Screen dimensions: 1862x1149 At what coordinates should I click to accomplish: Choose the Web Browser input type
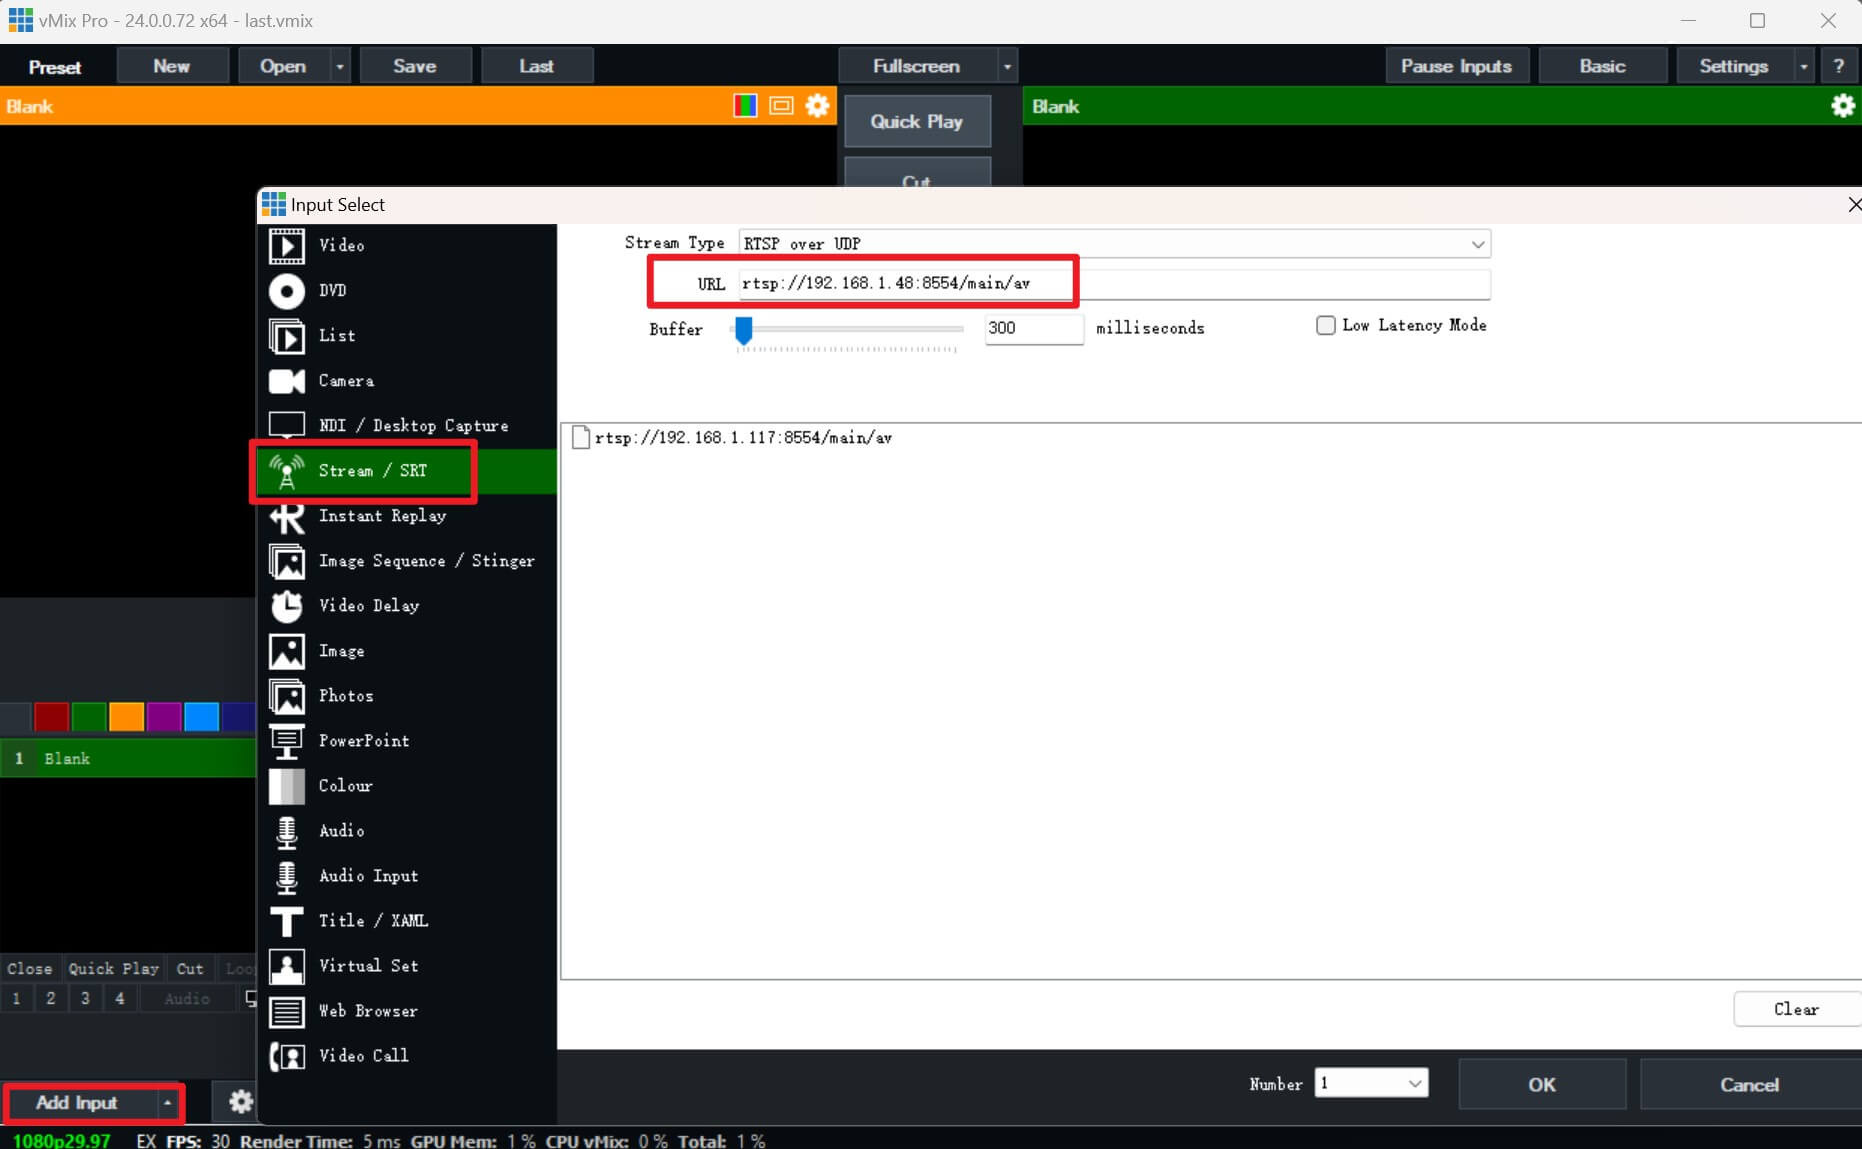[368, 1011]
